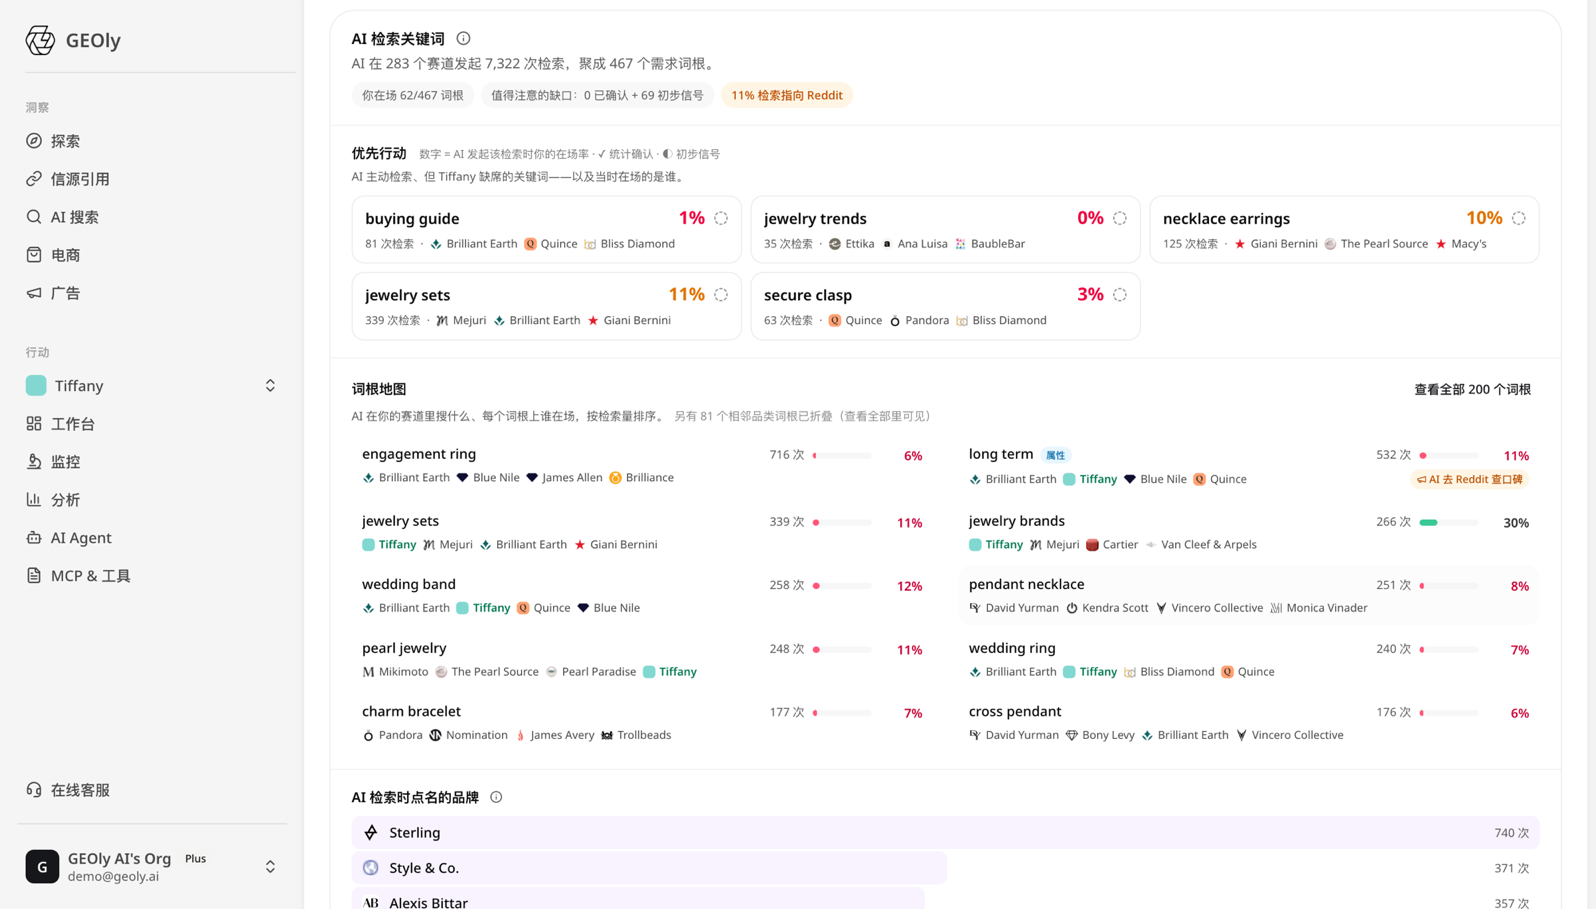Image resolution: width=1596 pixels, height=909 pixels.
Task: Click the AI 搜索 magnifier icon
Action: pyautogui.click(x=34, y=217)
